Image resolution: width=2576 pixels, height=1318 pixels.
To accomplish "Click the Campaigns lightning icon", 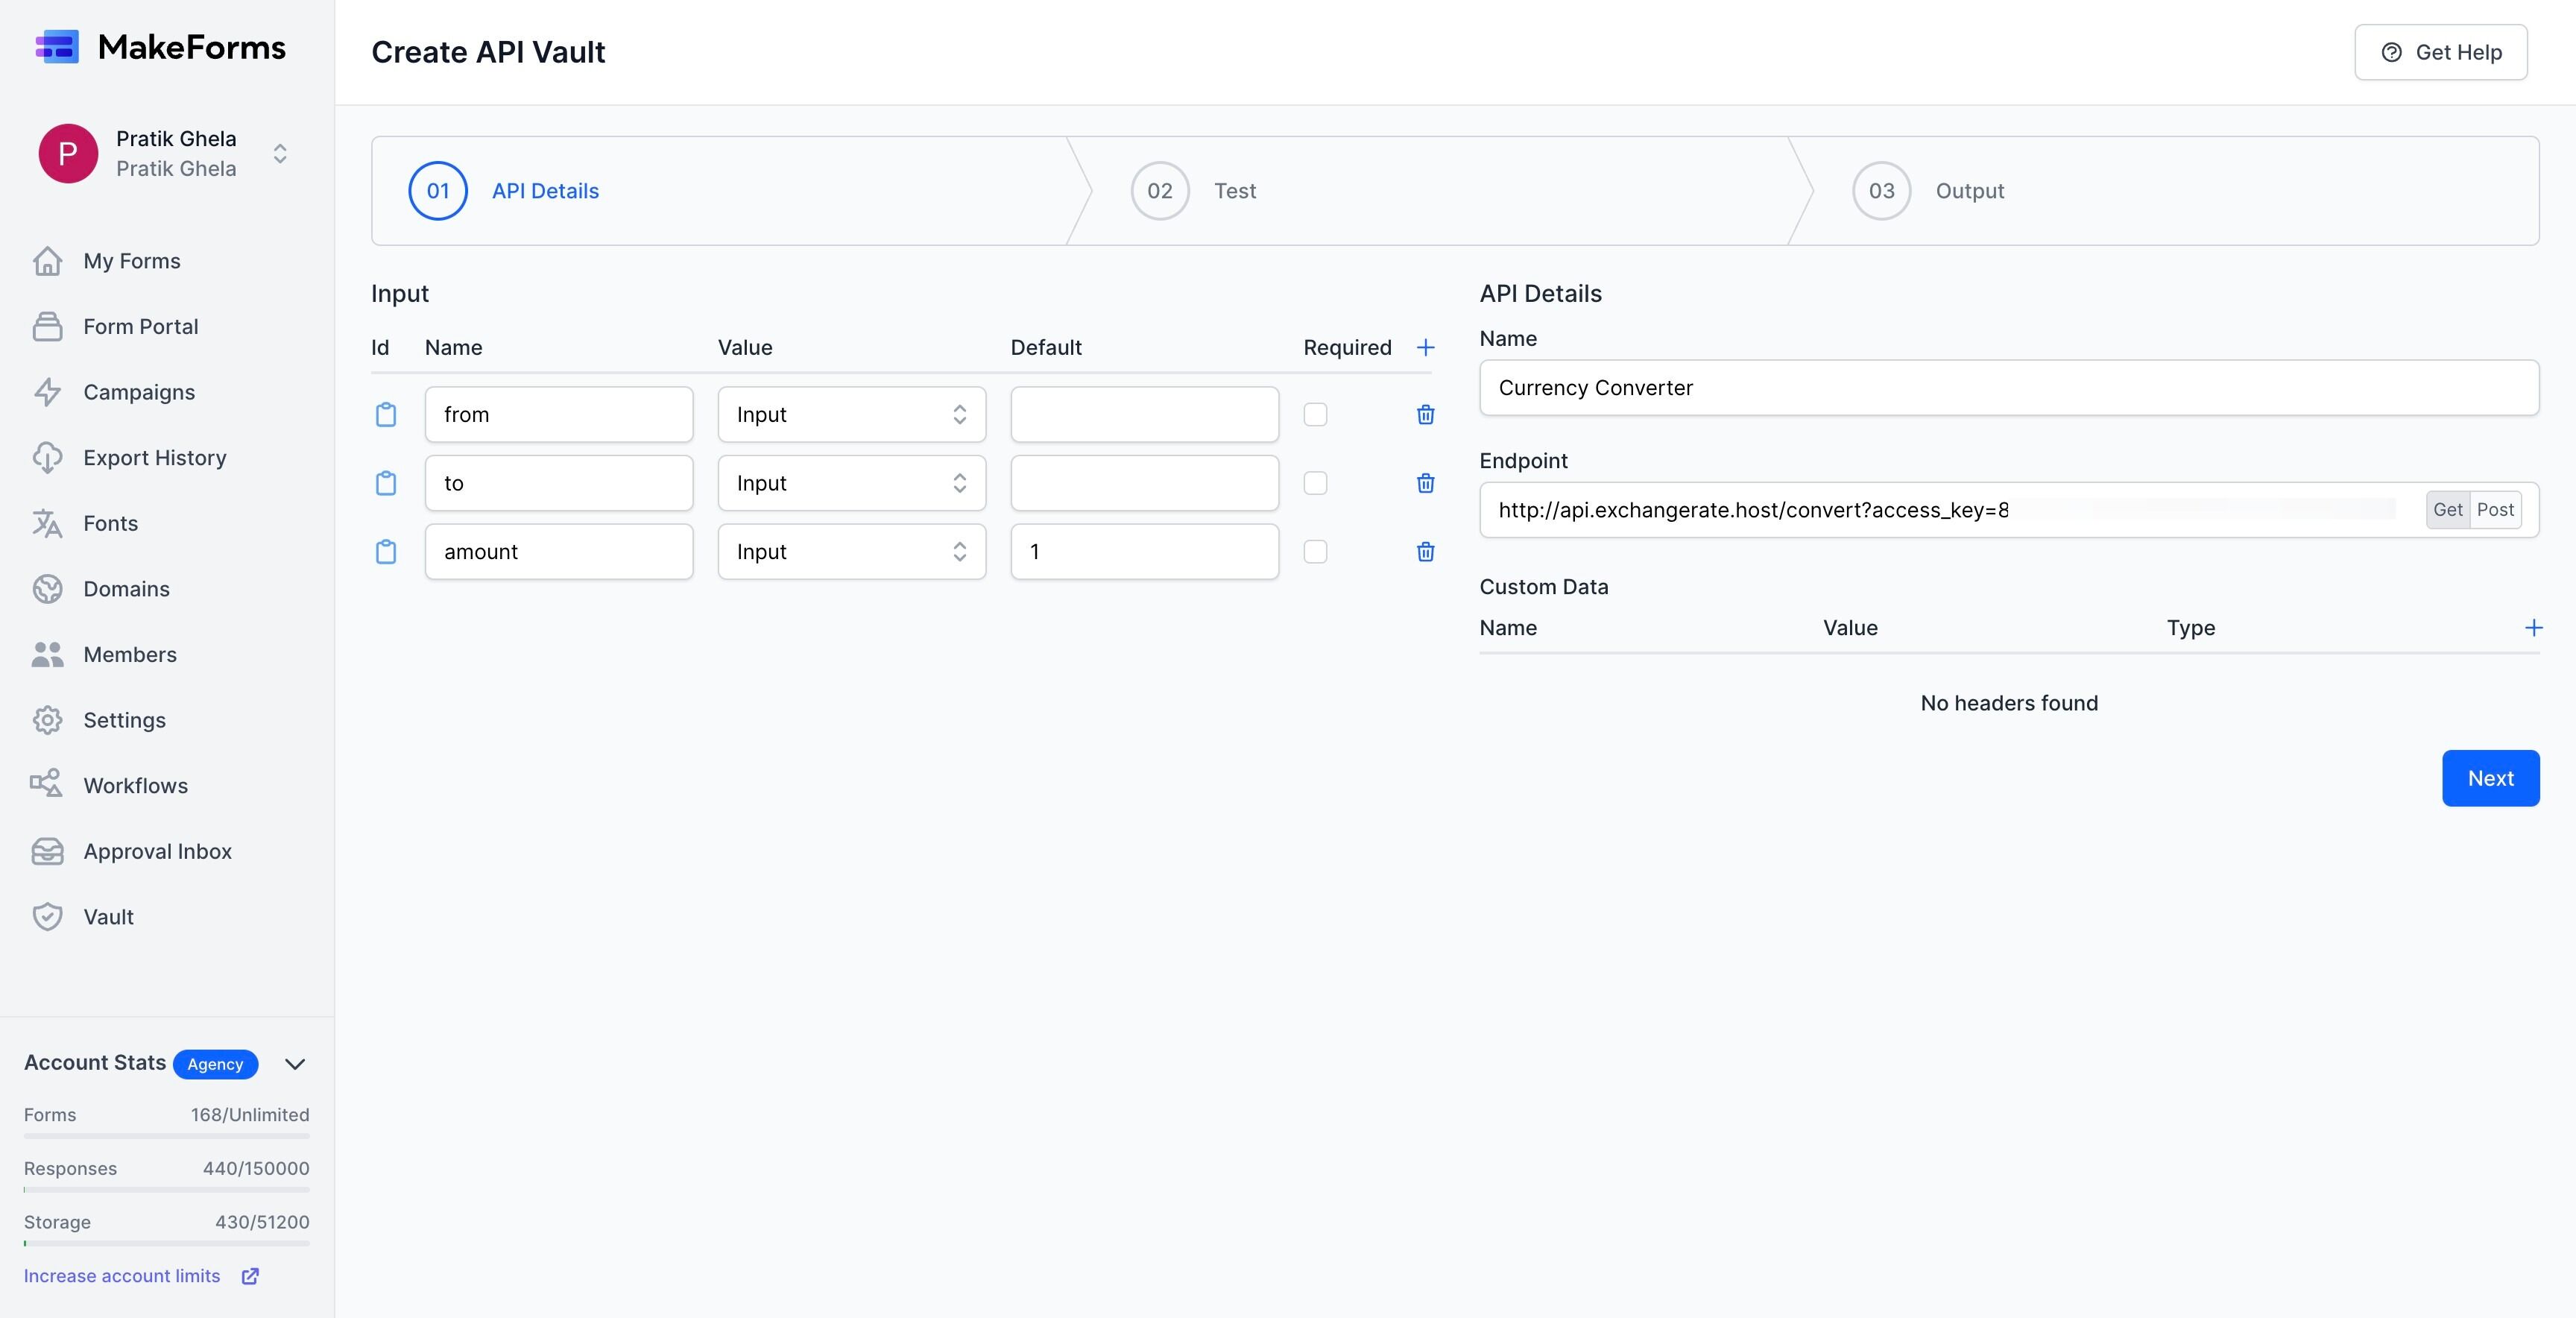I will (47, 392).
